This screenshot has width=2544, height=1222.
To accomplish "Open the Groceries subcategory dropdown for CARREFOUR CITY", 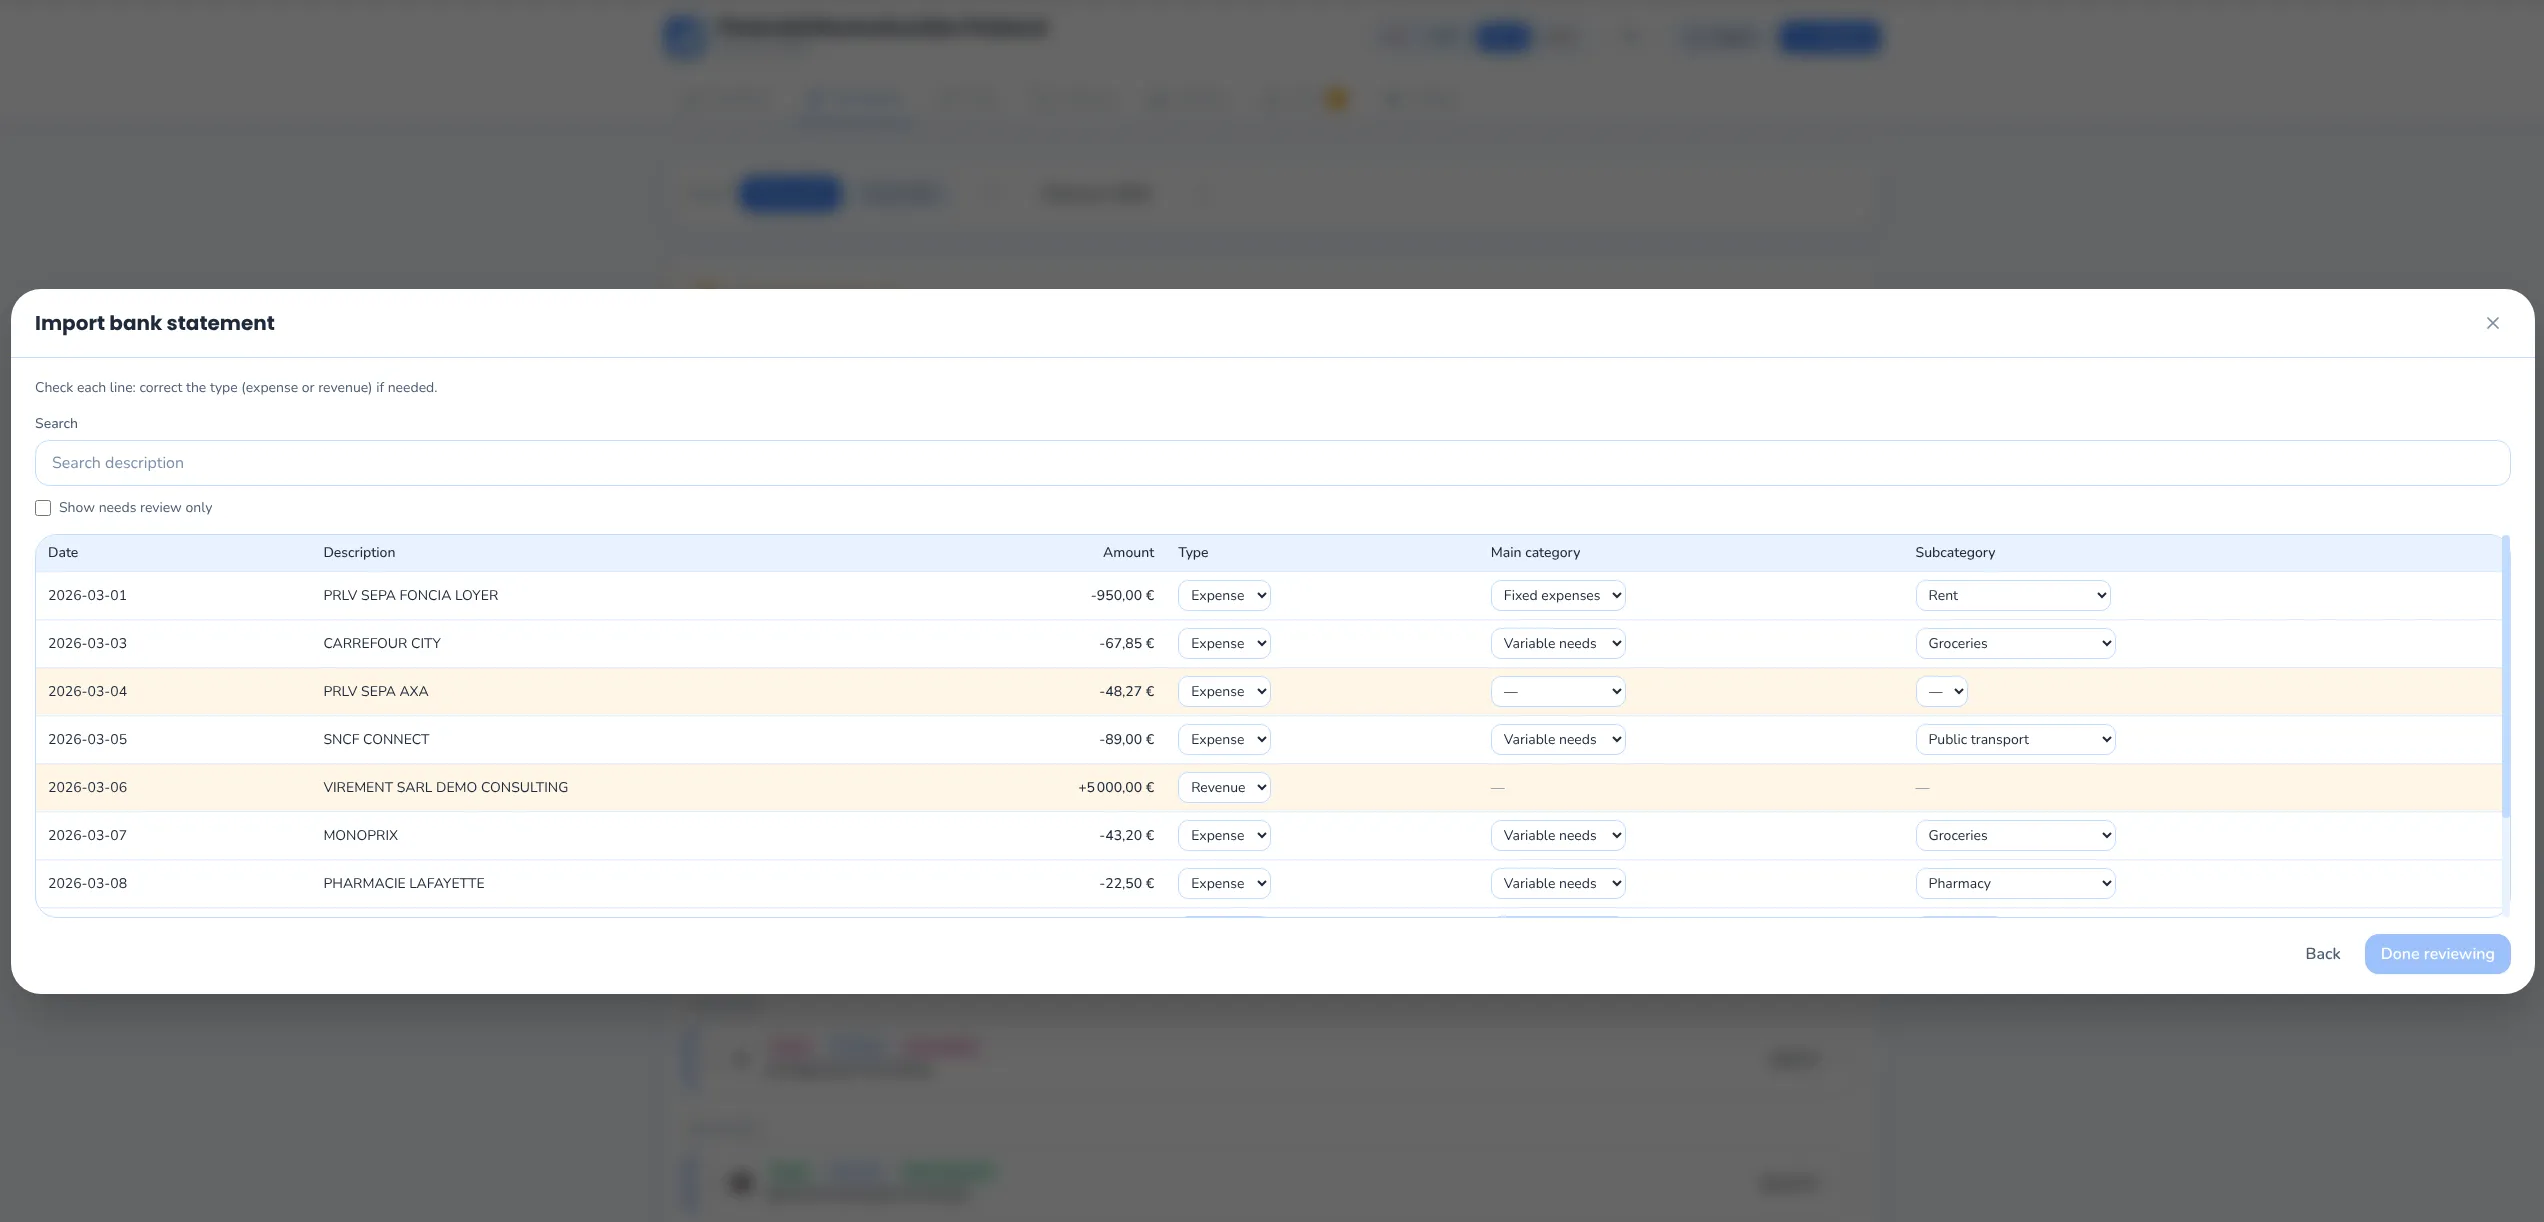I will 2014,643.
